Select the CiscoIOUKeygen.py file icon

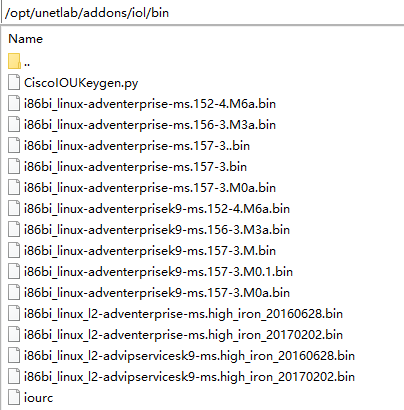pyautogui.click(x=14, y=82)
